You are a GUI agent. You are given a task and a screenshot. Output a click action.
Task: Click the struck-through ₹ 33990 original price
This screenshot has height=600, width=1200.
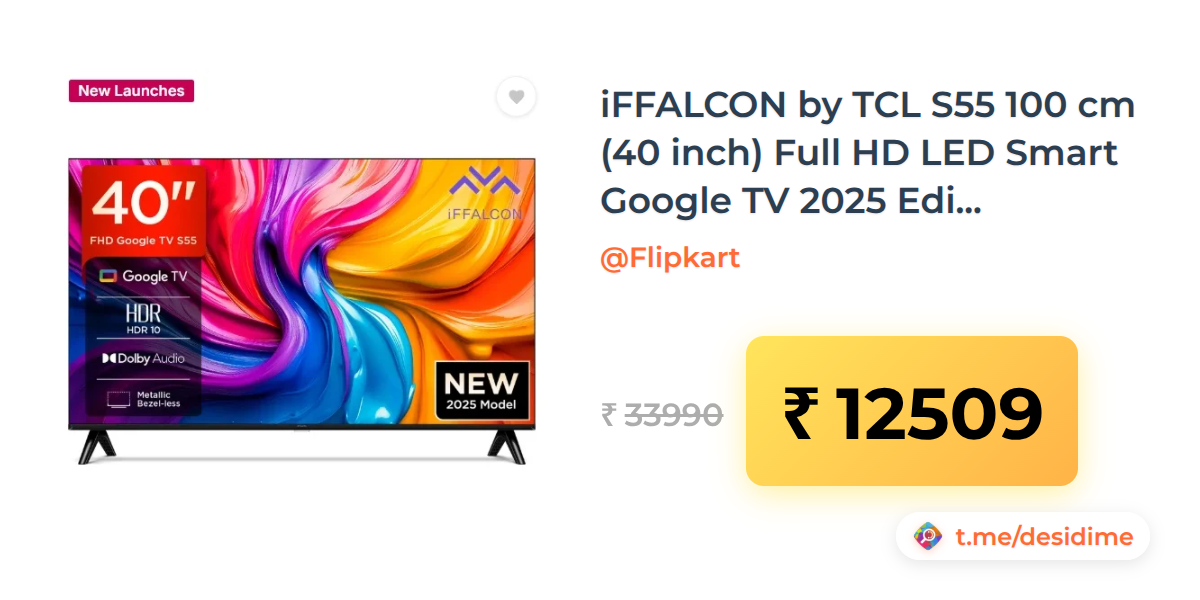click(662, 413)
